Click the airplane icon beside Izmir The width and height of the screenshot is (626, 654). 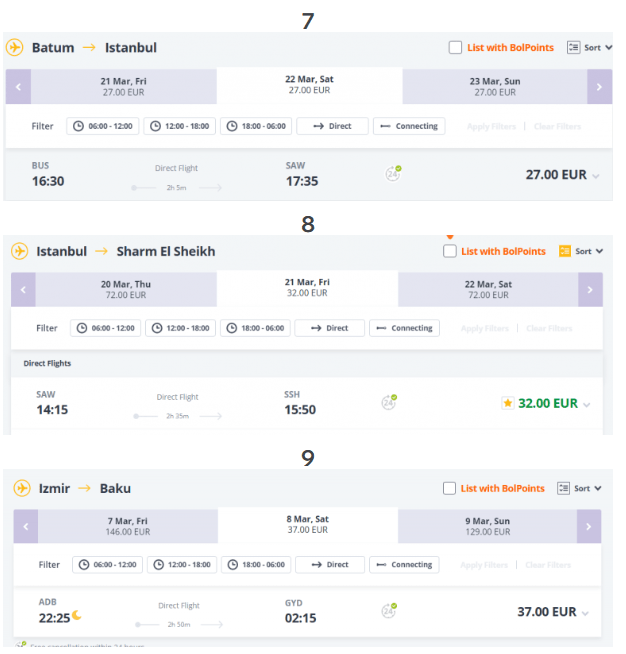tap(22, 488)
